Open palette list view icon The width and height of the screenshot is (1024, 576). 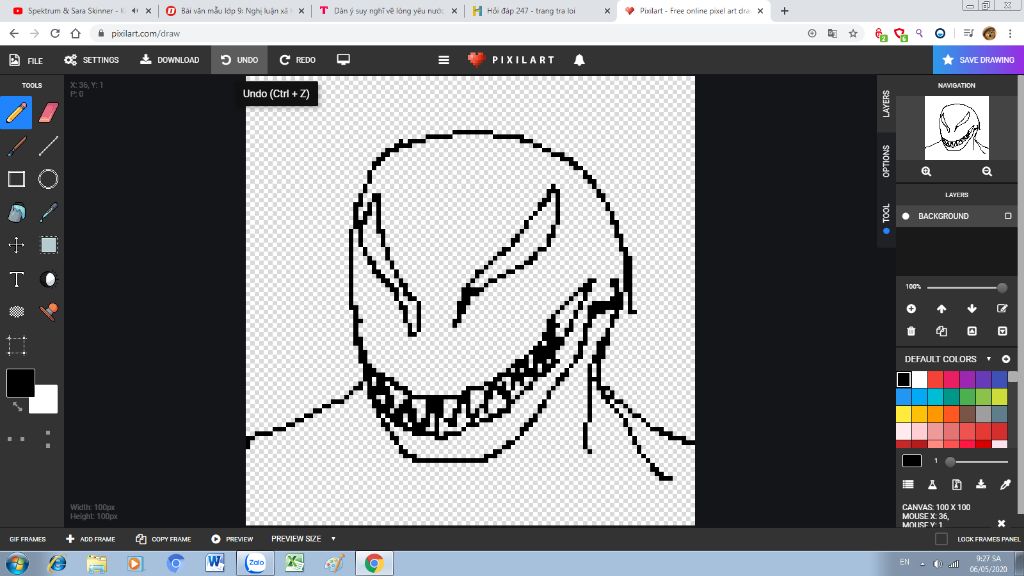tap(908, 485)
